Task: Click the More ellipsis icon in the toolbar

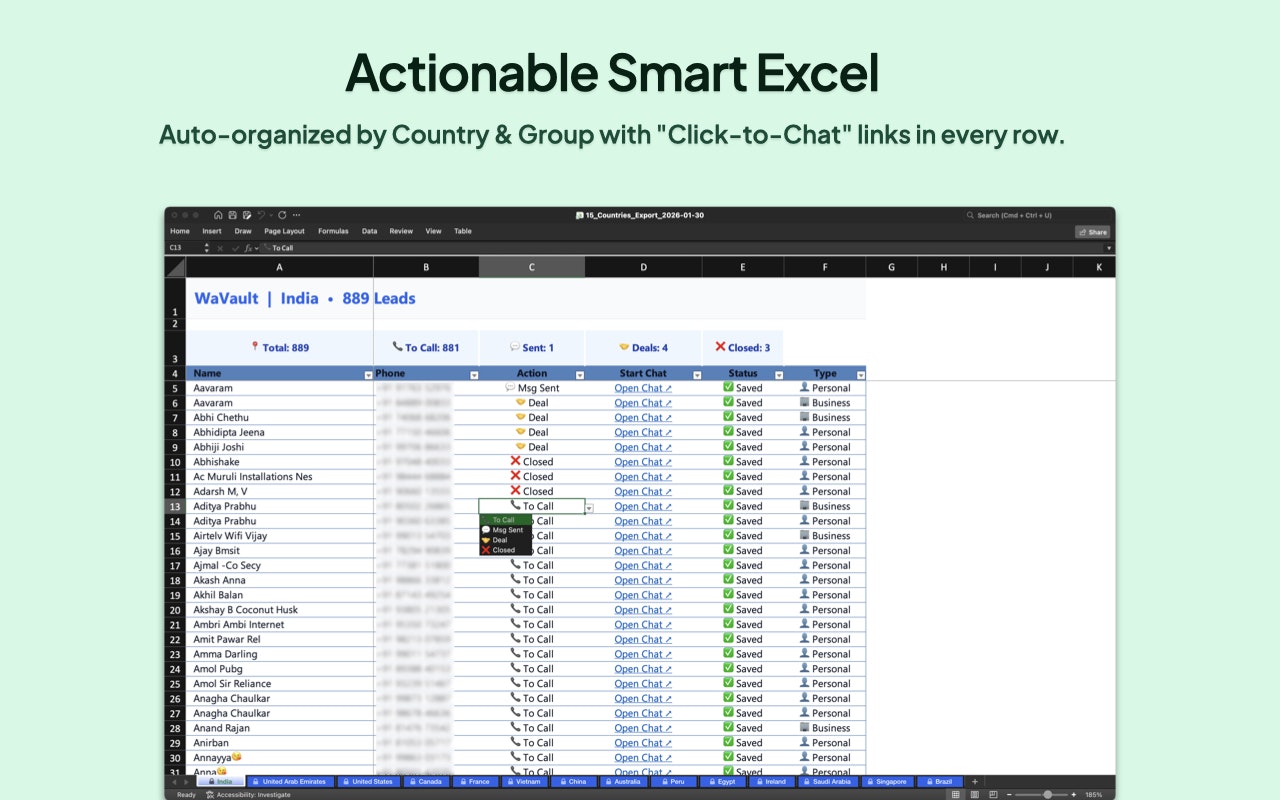Action: [296, 215]
